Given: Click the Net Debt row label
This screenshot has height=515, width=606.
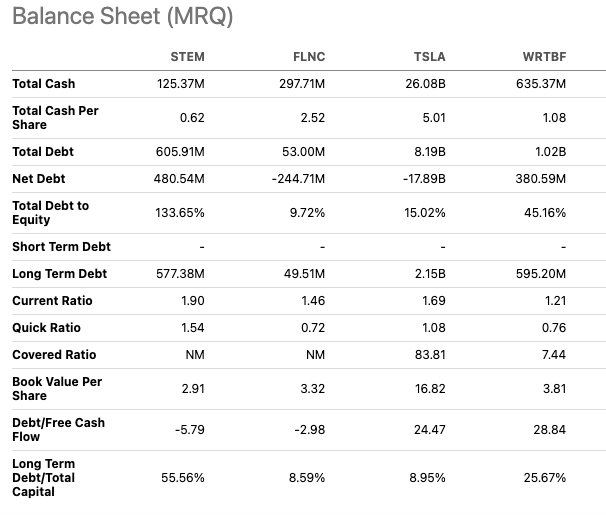Looking at the screenshot, I should pos(39,179).
